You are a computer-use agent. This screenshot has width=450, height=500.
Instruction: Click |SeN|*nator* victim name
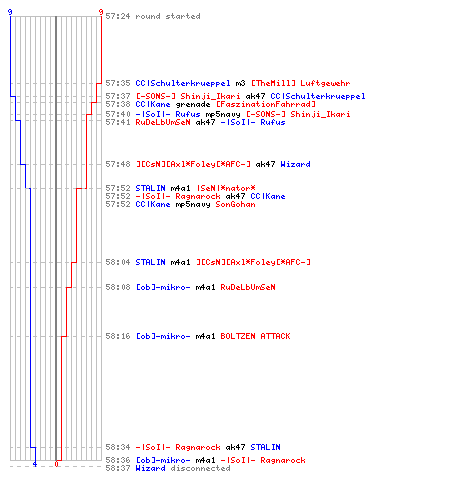pyautogui.click(x=226, y=188)
